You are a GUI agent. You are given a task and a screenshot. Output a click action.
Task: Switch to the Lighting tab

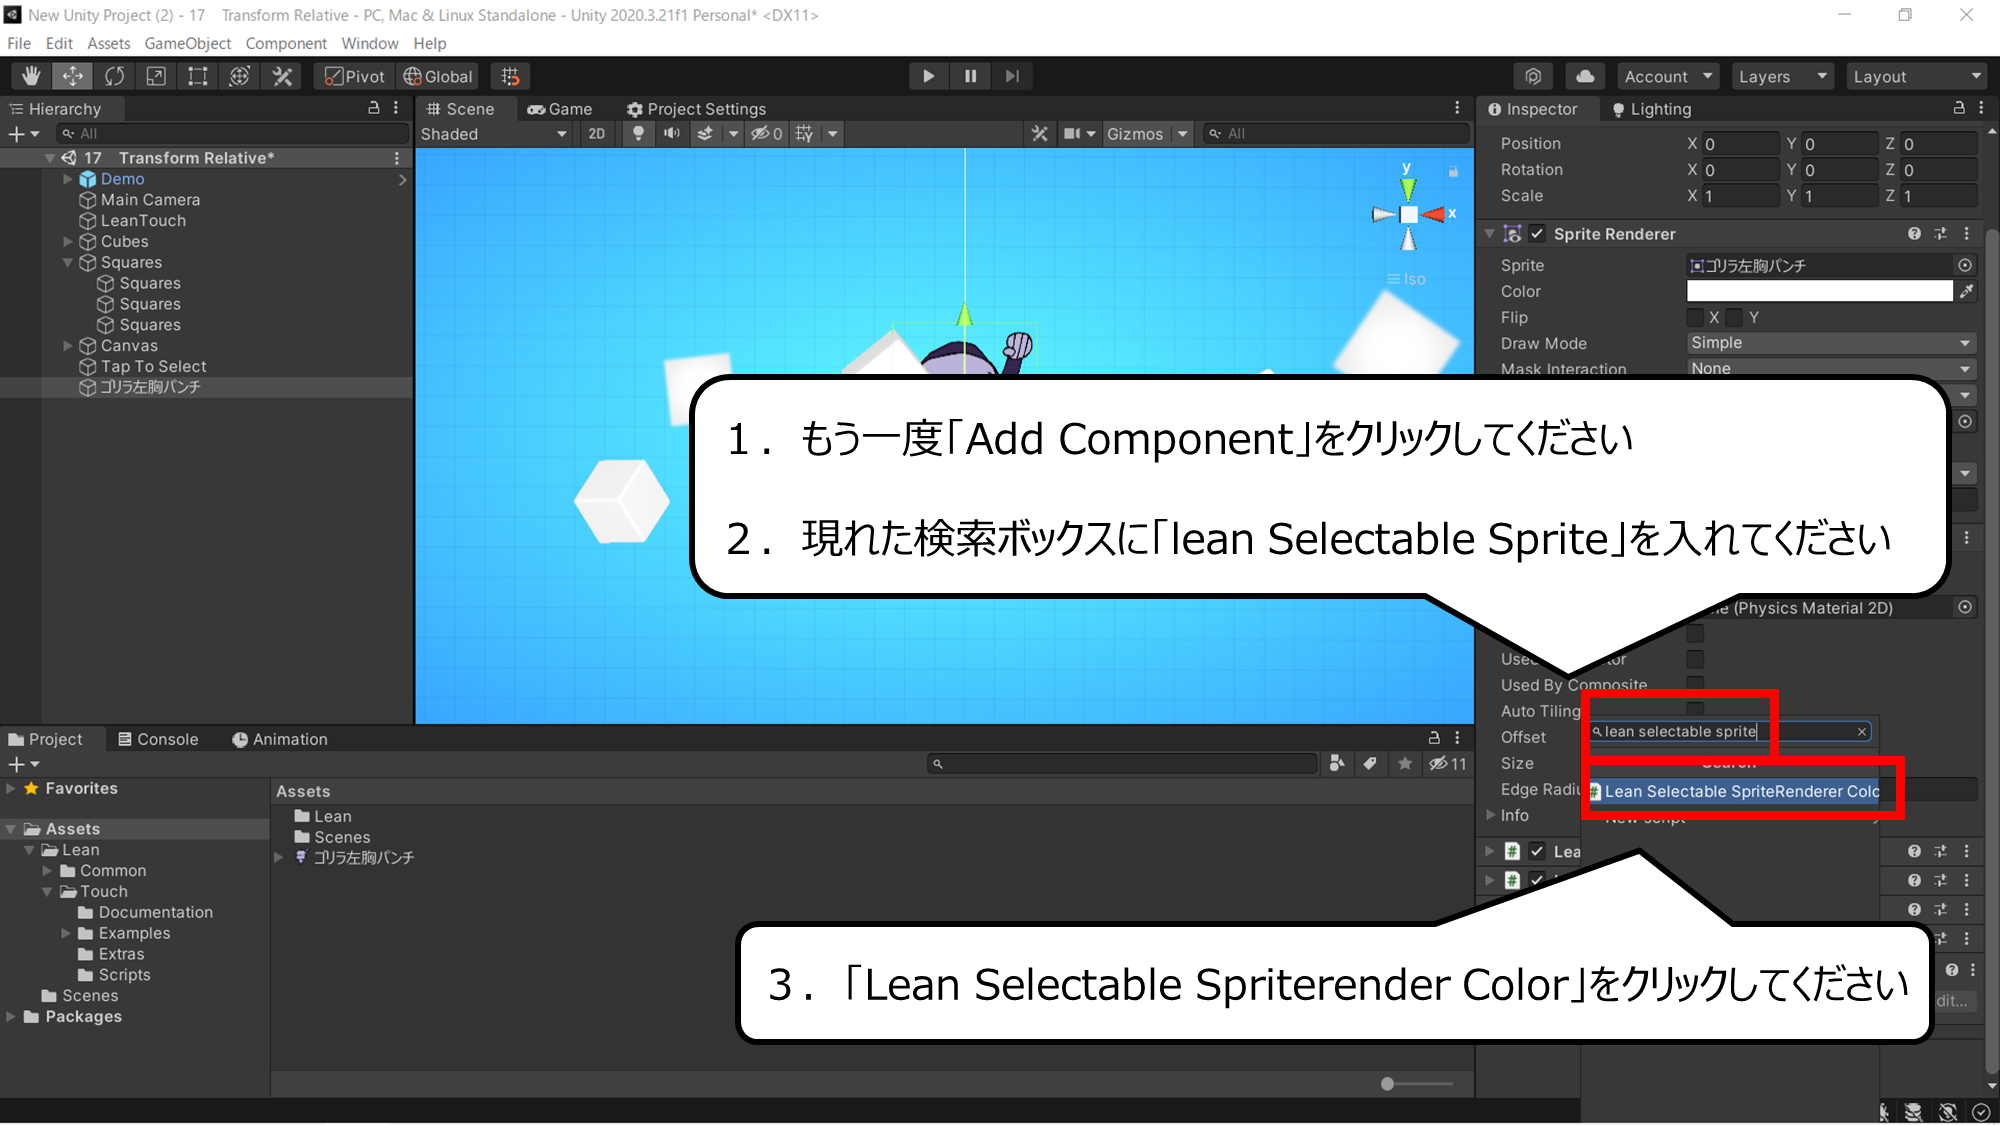pos(1651,109)
